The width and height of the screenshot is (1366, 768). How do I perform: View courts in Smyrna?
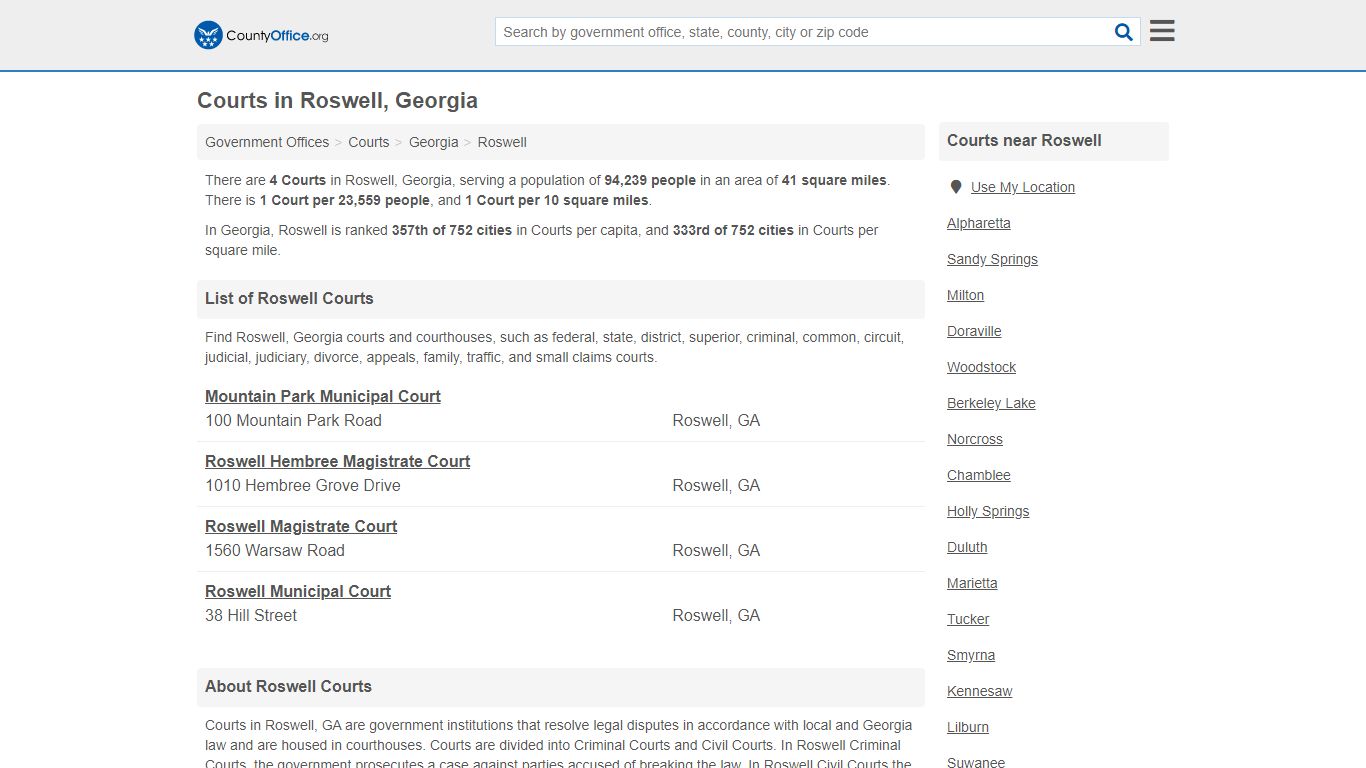[x=971, y=655]
